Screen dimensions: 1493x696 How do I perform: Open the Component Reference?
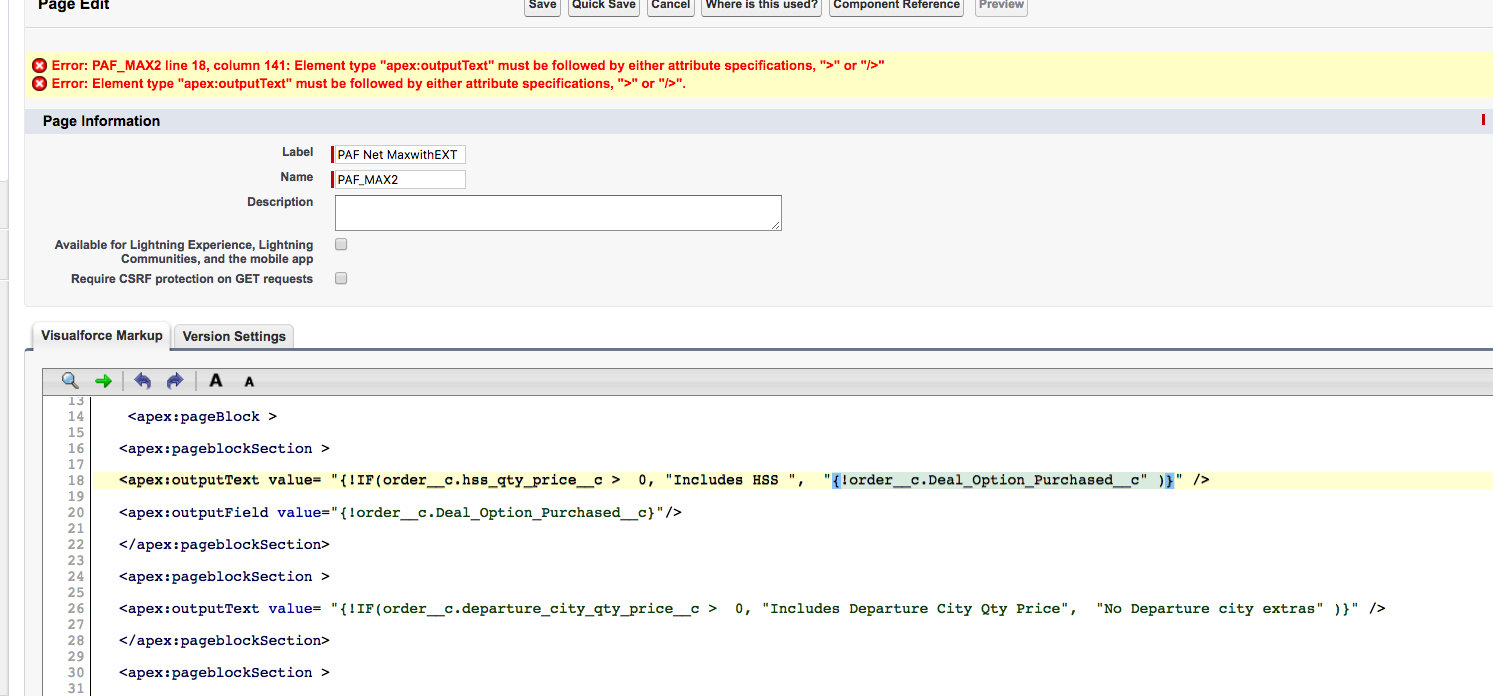click(x=895, y=6)
